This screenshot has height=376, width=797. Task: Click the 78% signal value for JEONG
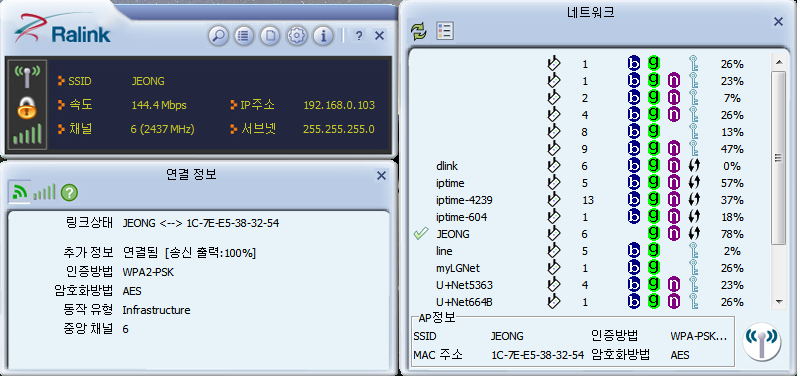click(x=732, y=234)
